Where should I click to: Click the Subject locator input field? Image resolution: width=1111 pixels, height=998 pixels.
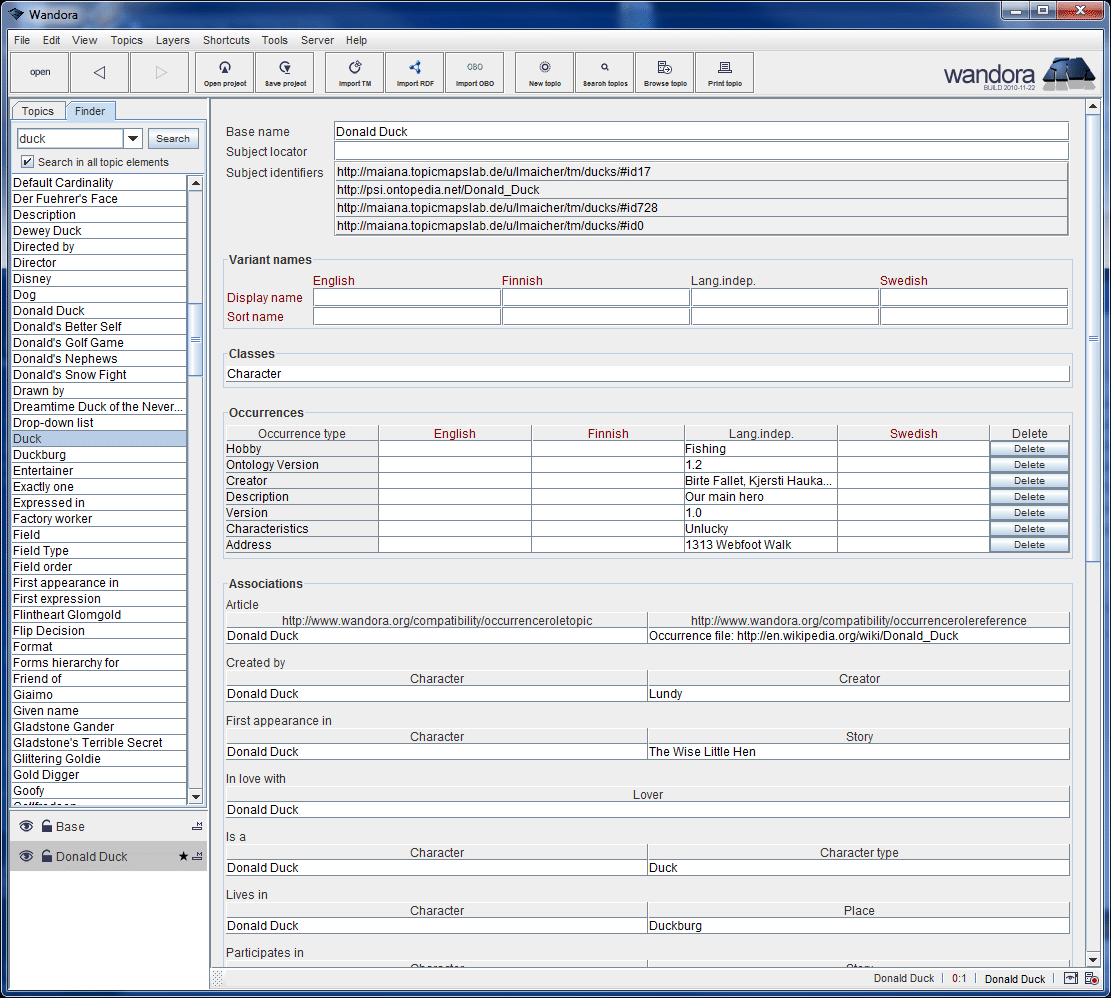click(x=701, y=151)
